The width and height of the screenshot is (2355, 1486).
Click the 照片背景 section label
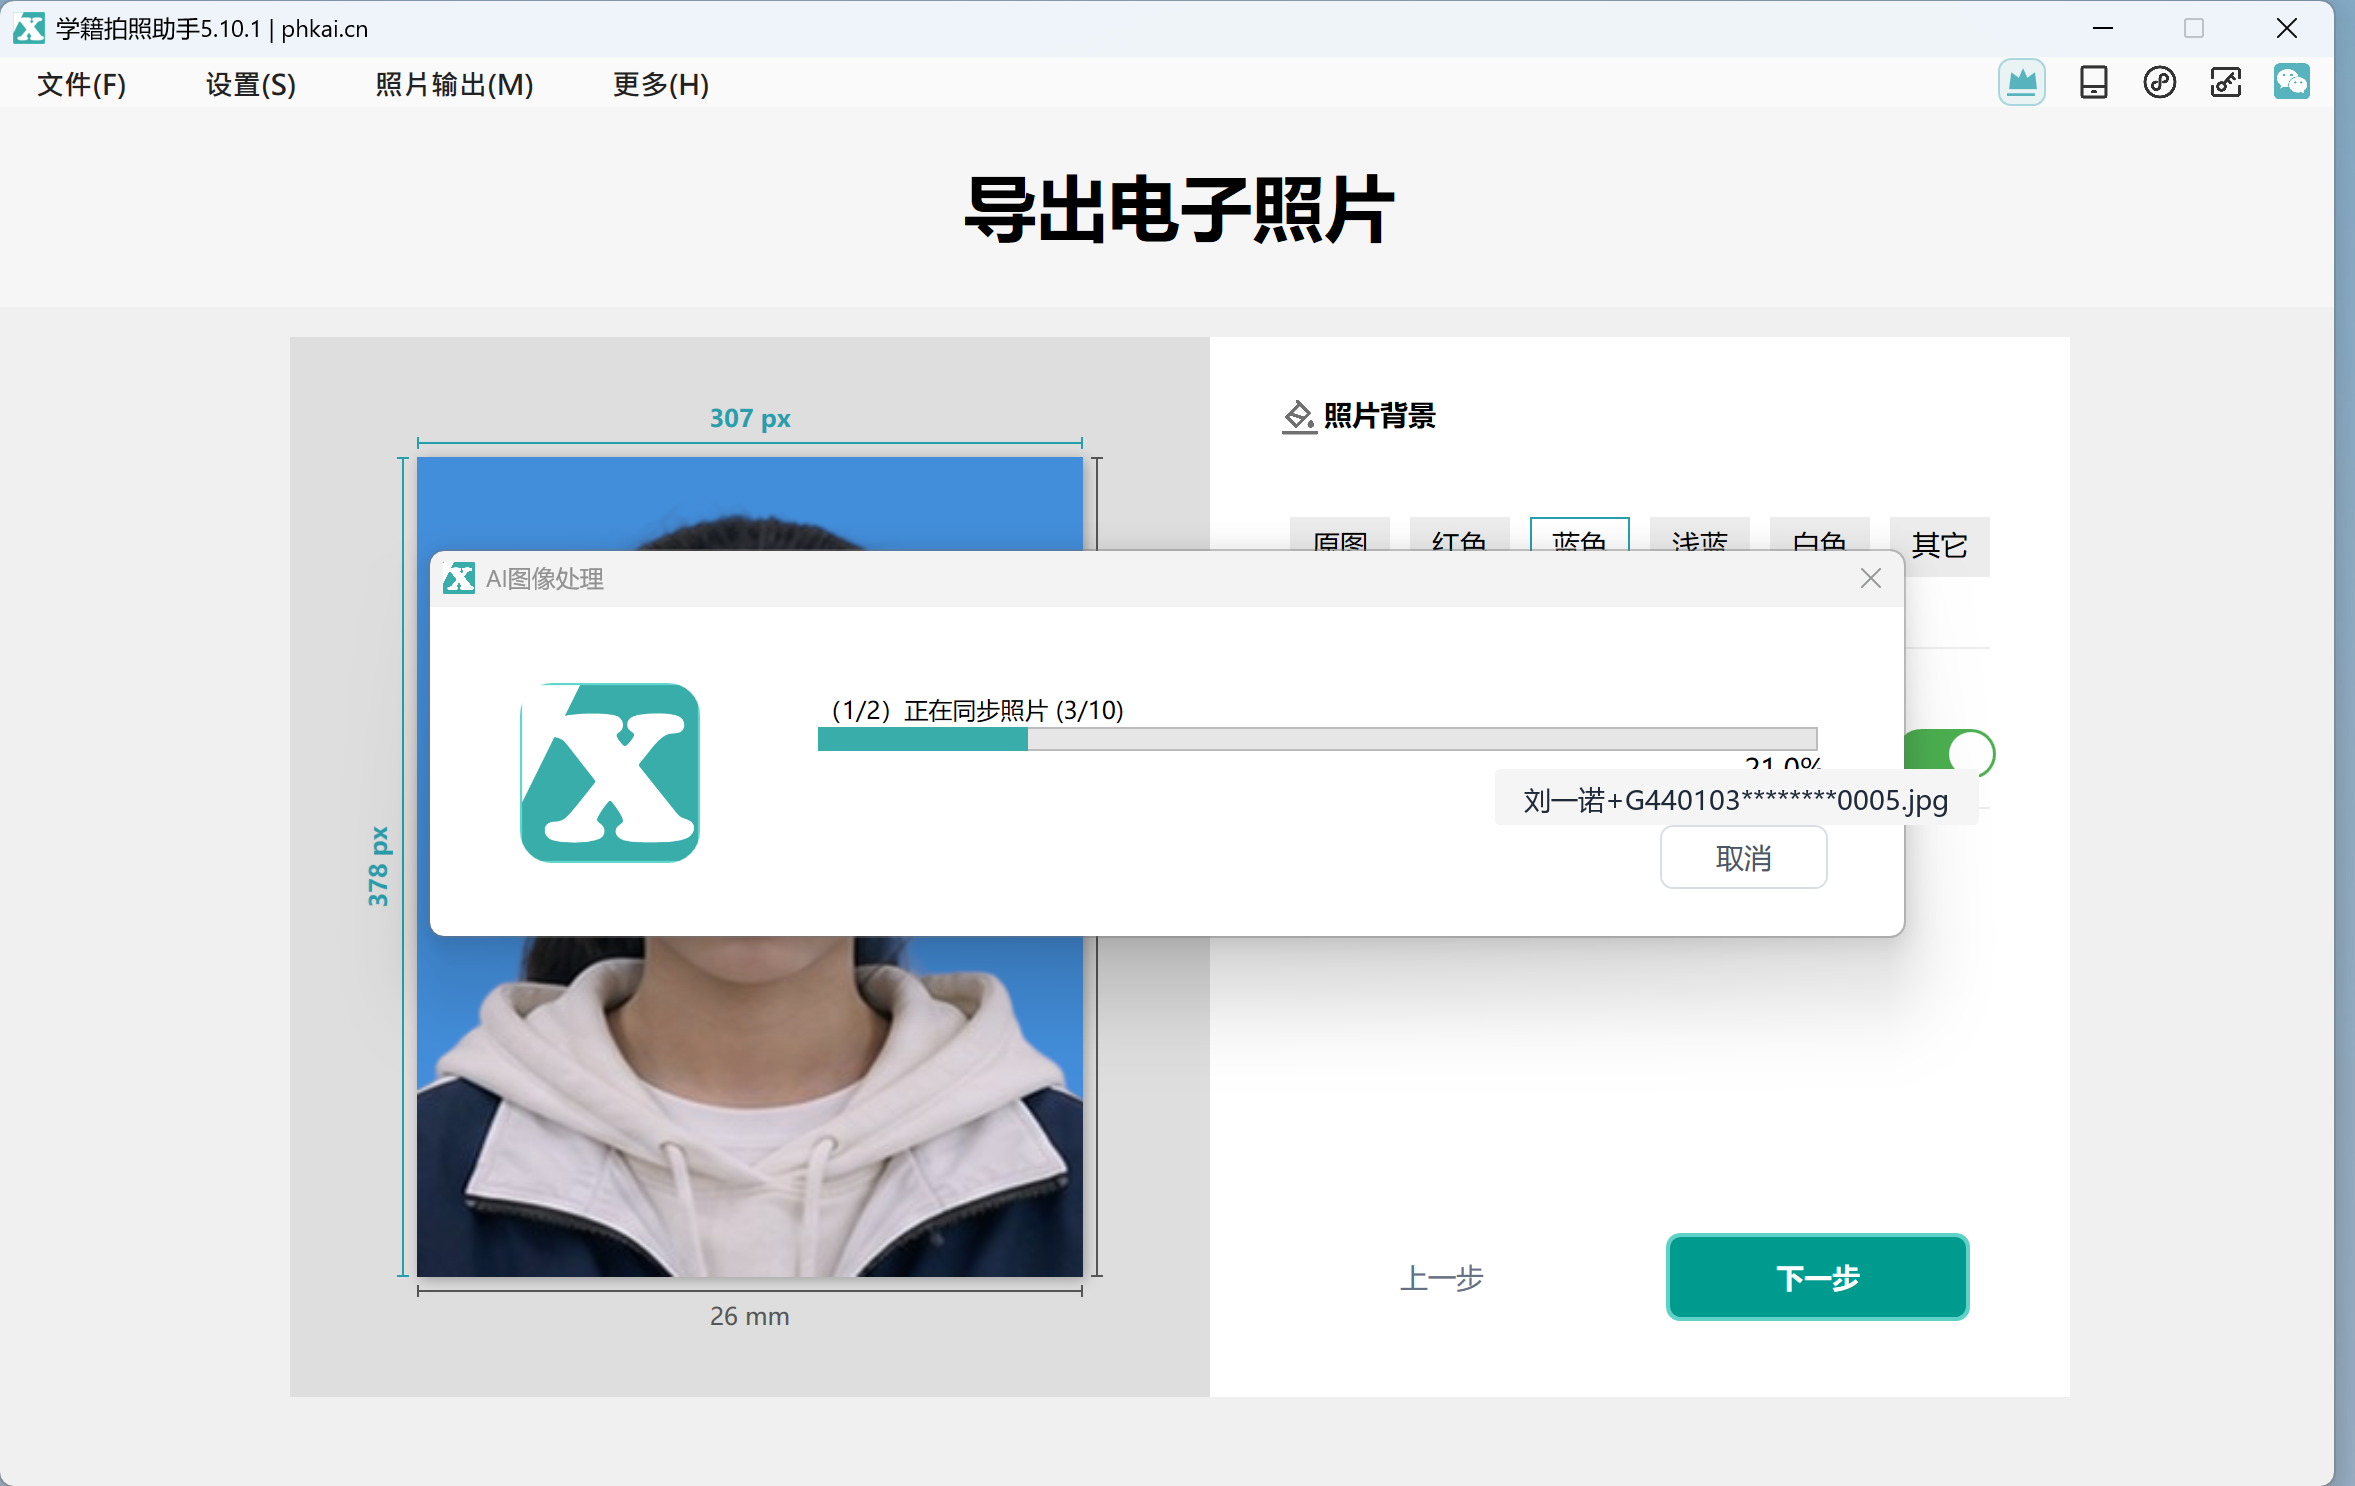(1379, 416)
